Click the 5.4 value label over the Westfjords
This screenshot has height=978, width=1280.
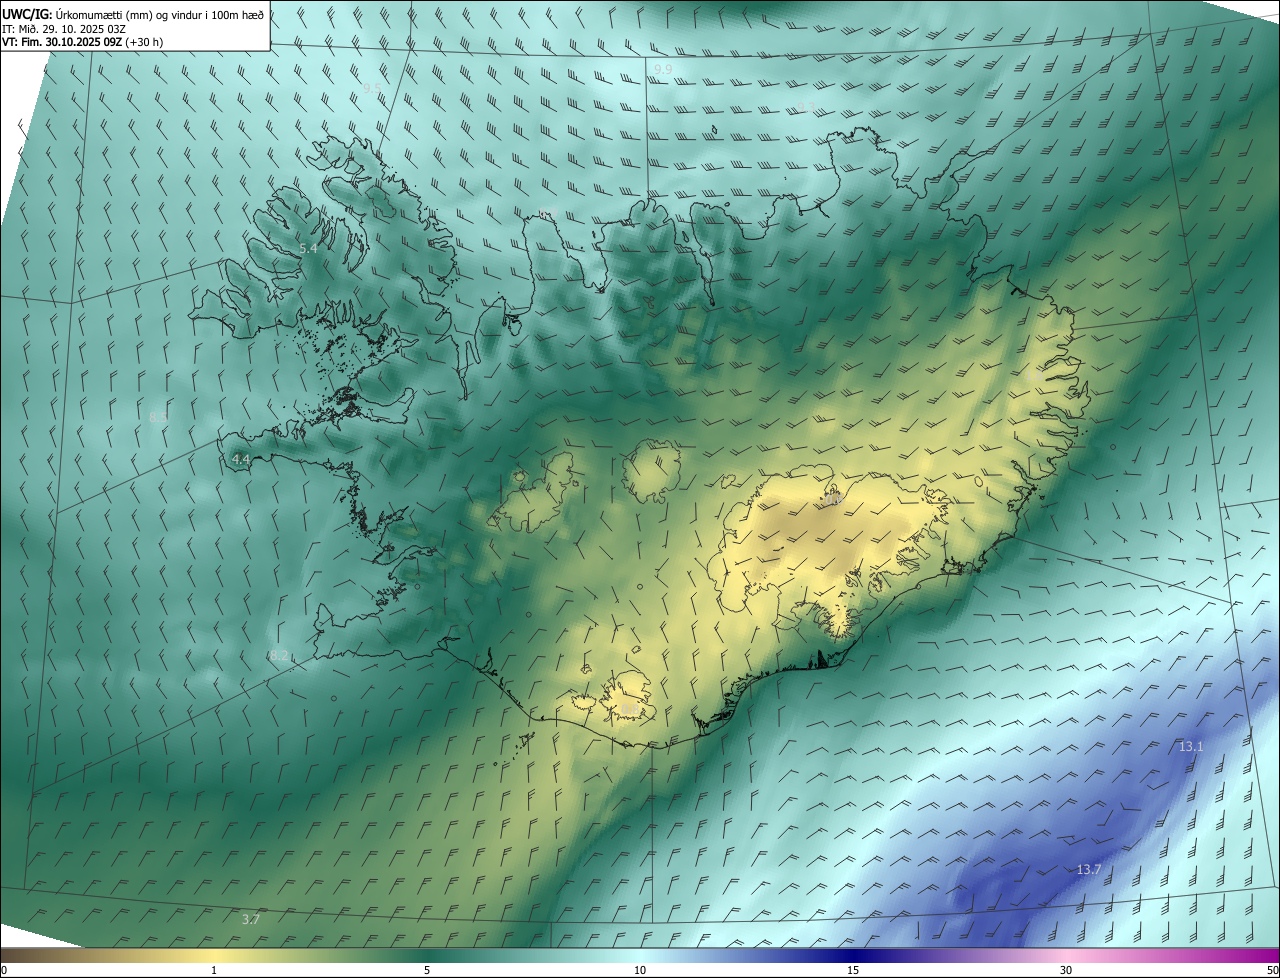click(x=308, y=248)
